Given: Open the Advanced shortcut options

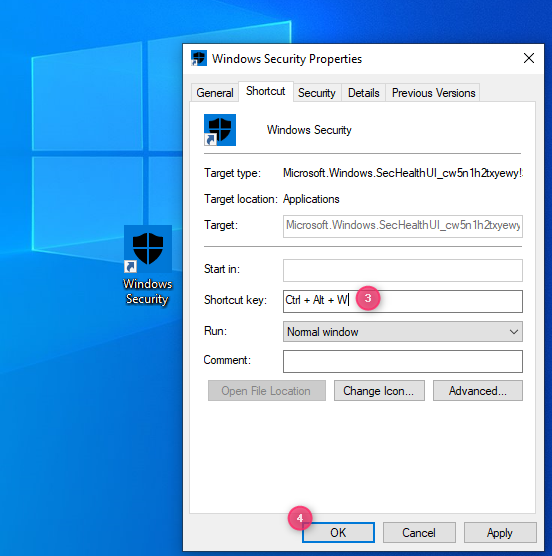Looking at the screenshot, I should click(478, 391).
